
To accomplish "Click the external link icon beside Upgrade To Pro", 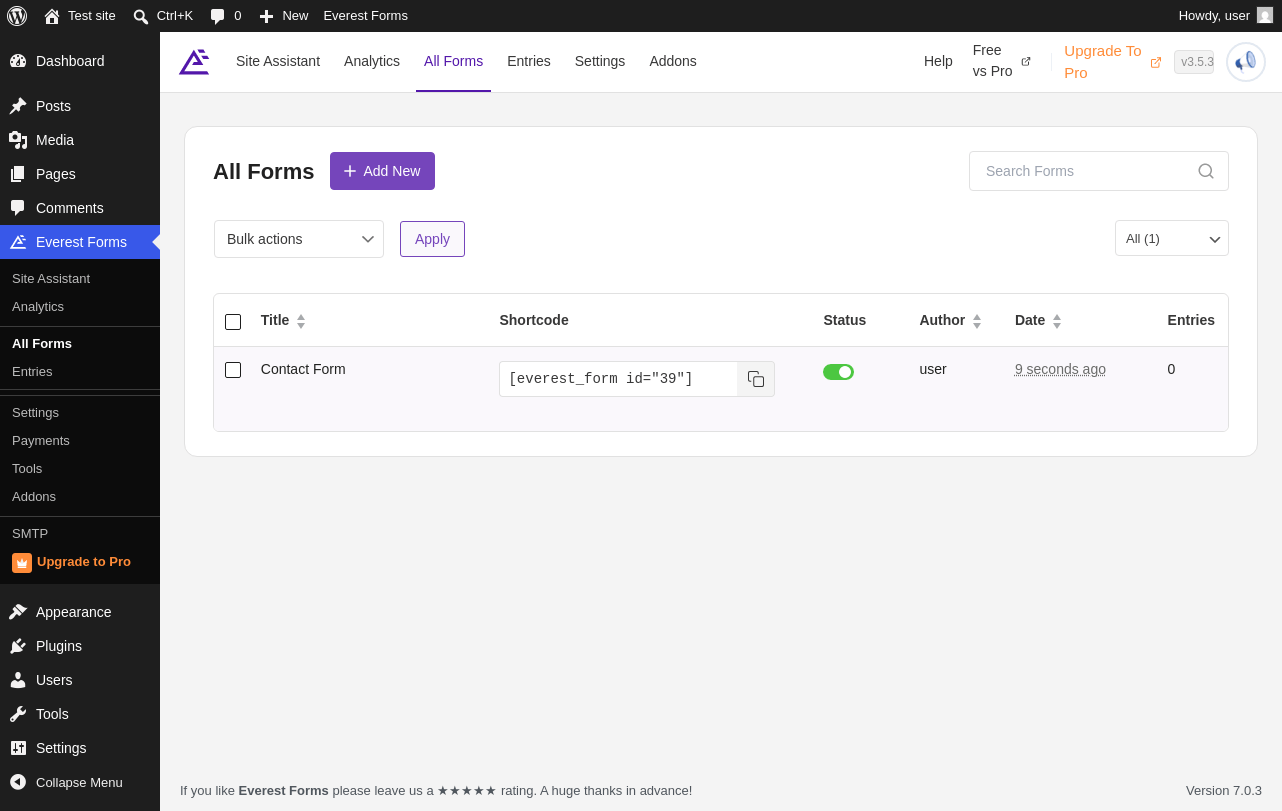I will click(1156, 62).
